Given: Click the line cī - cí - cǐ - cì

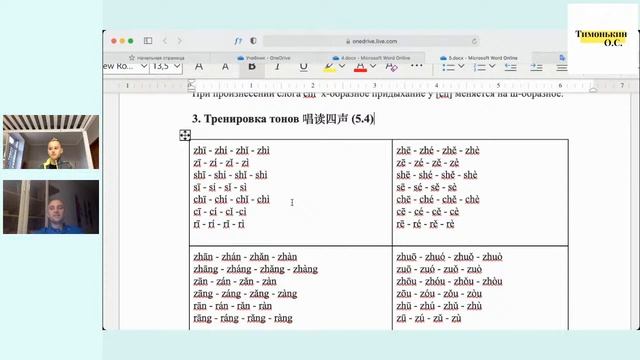Looking at the screenshot, I should tap(220, 212).
